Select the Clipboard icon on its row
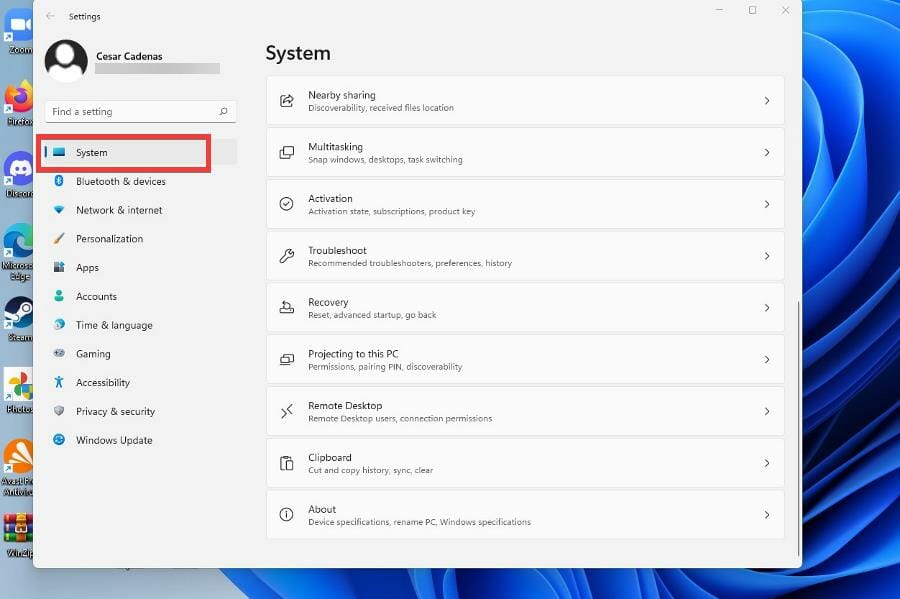The image size is (900, 599). click(x=285, y=463)
